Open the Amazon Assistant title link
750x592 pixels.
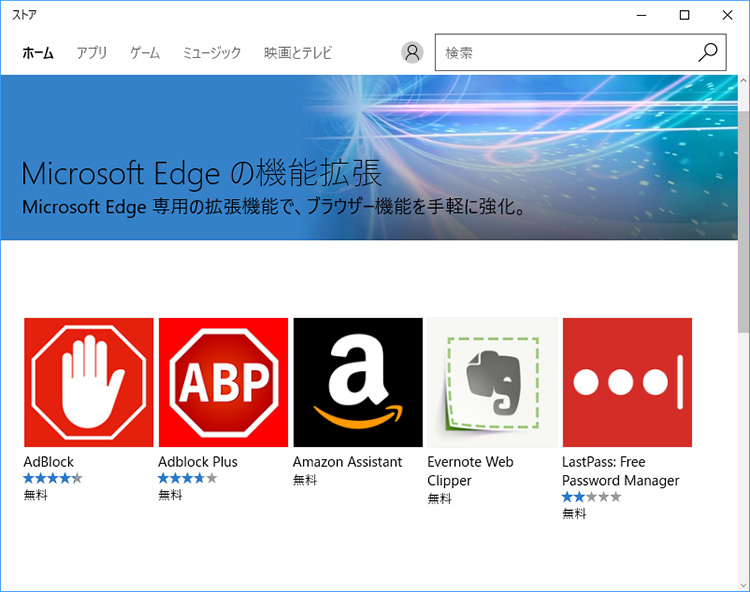[x=347, y=462]
